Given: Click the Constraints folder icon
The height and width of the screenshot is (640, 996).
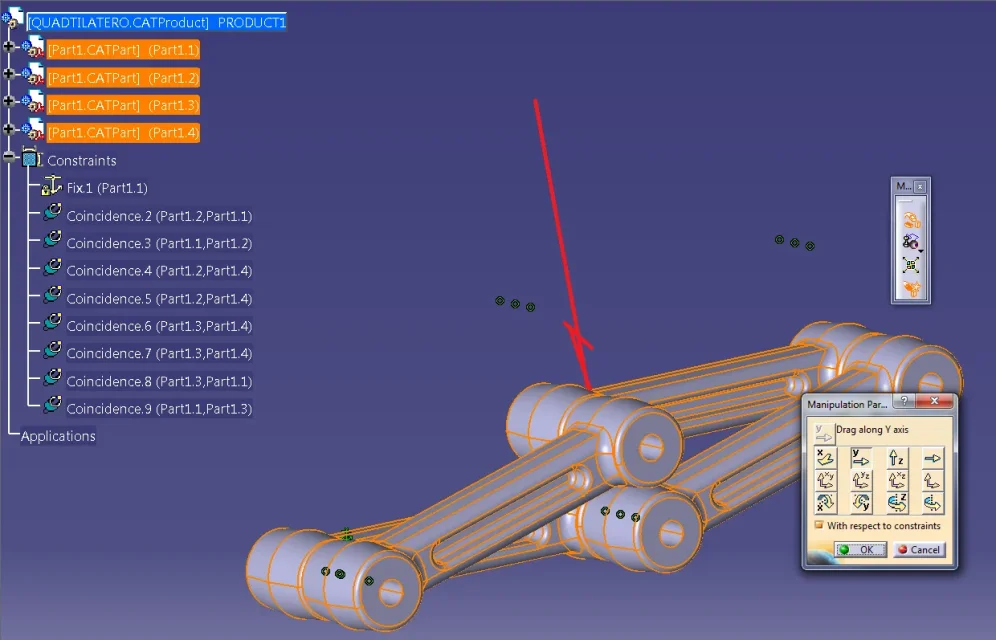Looking at the screenshot, I should (32, 158).
